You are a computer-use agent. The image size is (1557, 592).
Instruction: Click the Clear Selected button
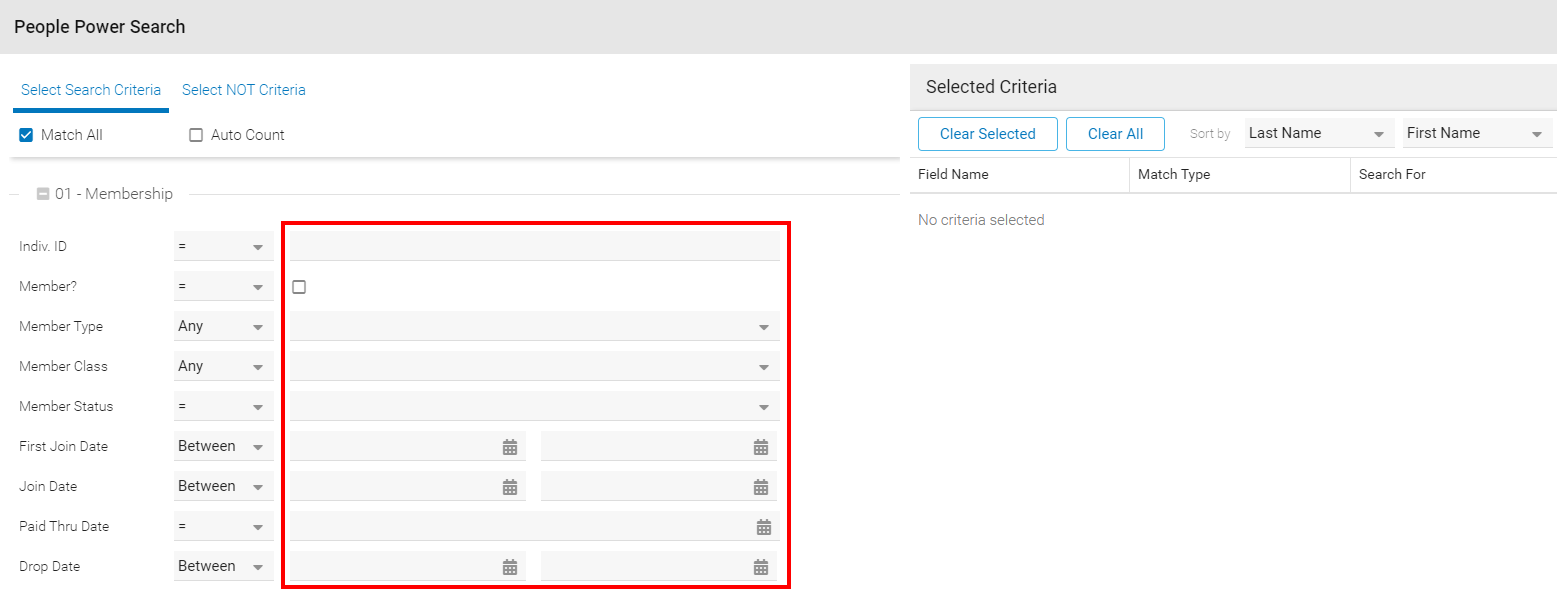[988, 134]
